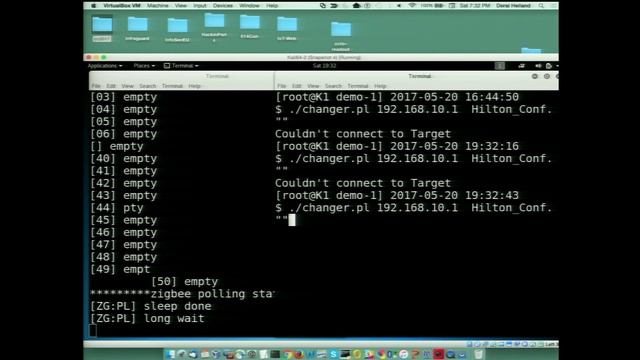The width and height of the screenshot is (640, 360).
Task: Open the power menu in Kali top bar
Action: click(x=549, y=66)
